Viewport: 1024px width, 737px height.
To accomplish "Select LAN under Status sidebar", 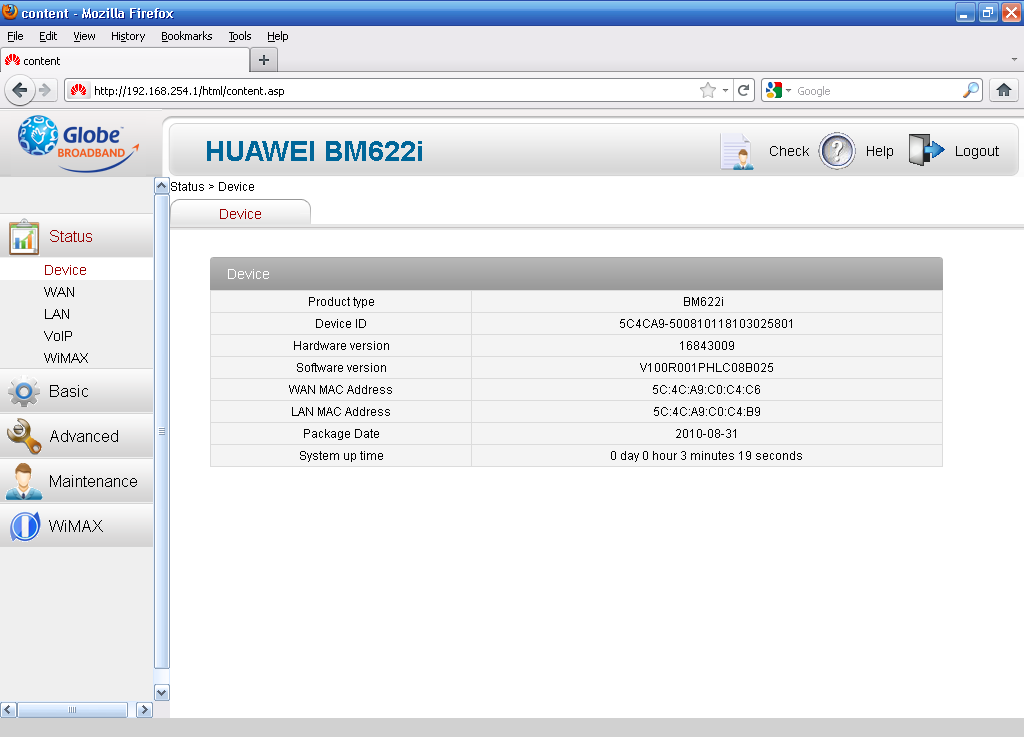I will coord(57,314).
